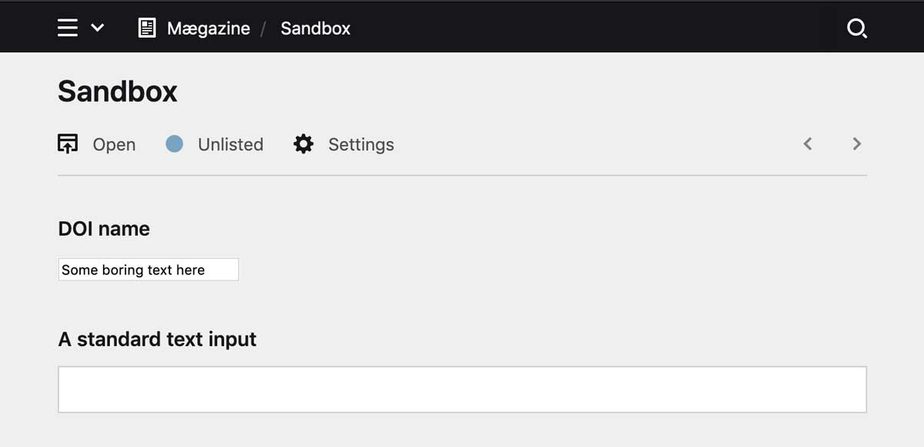The height and width of the screenshot is (447, 924).
Task: Click the Open label in page toolbar
Action: click(114, 144)
